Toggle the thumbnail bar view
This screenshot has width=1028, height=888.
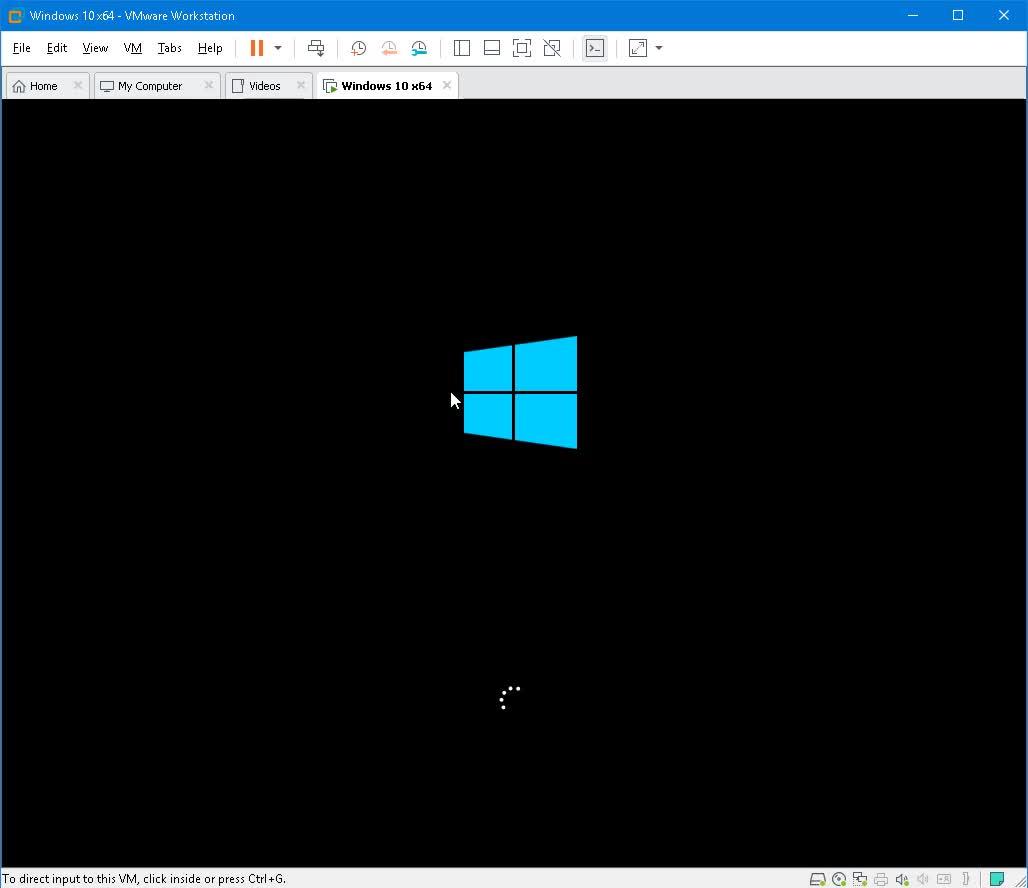pyautogui.click(x=492, y=48)
